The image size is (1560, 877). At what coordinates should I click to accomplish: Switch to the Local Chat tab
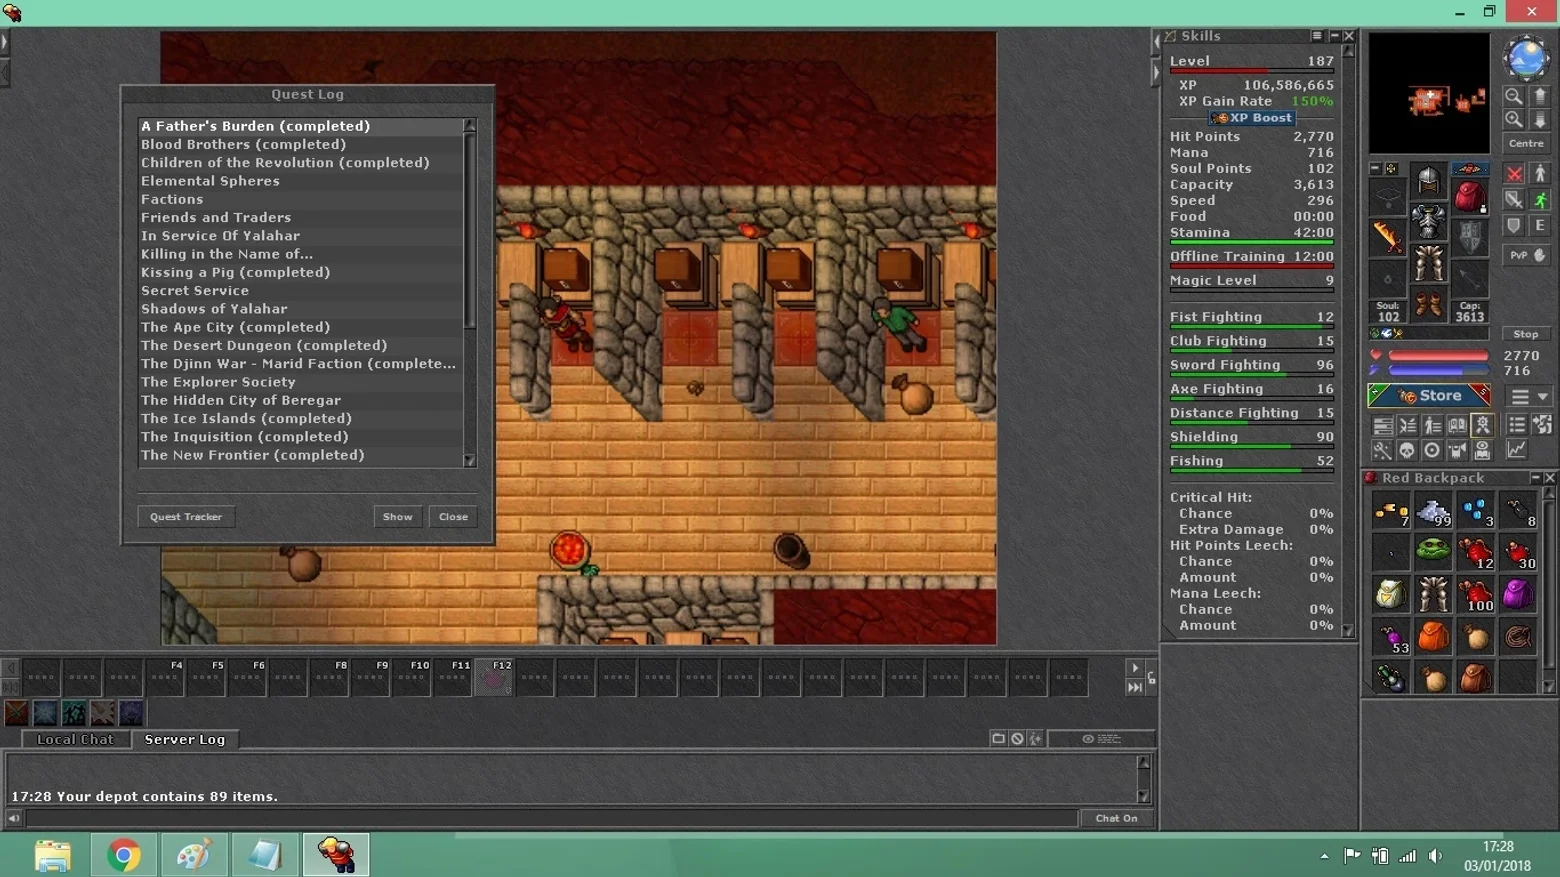coord(75,740)
